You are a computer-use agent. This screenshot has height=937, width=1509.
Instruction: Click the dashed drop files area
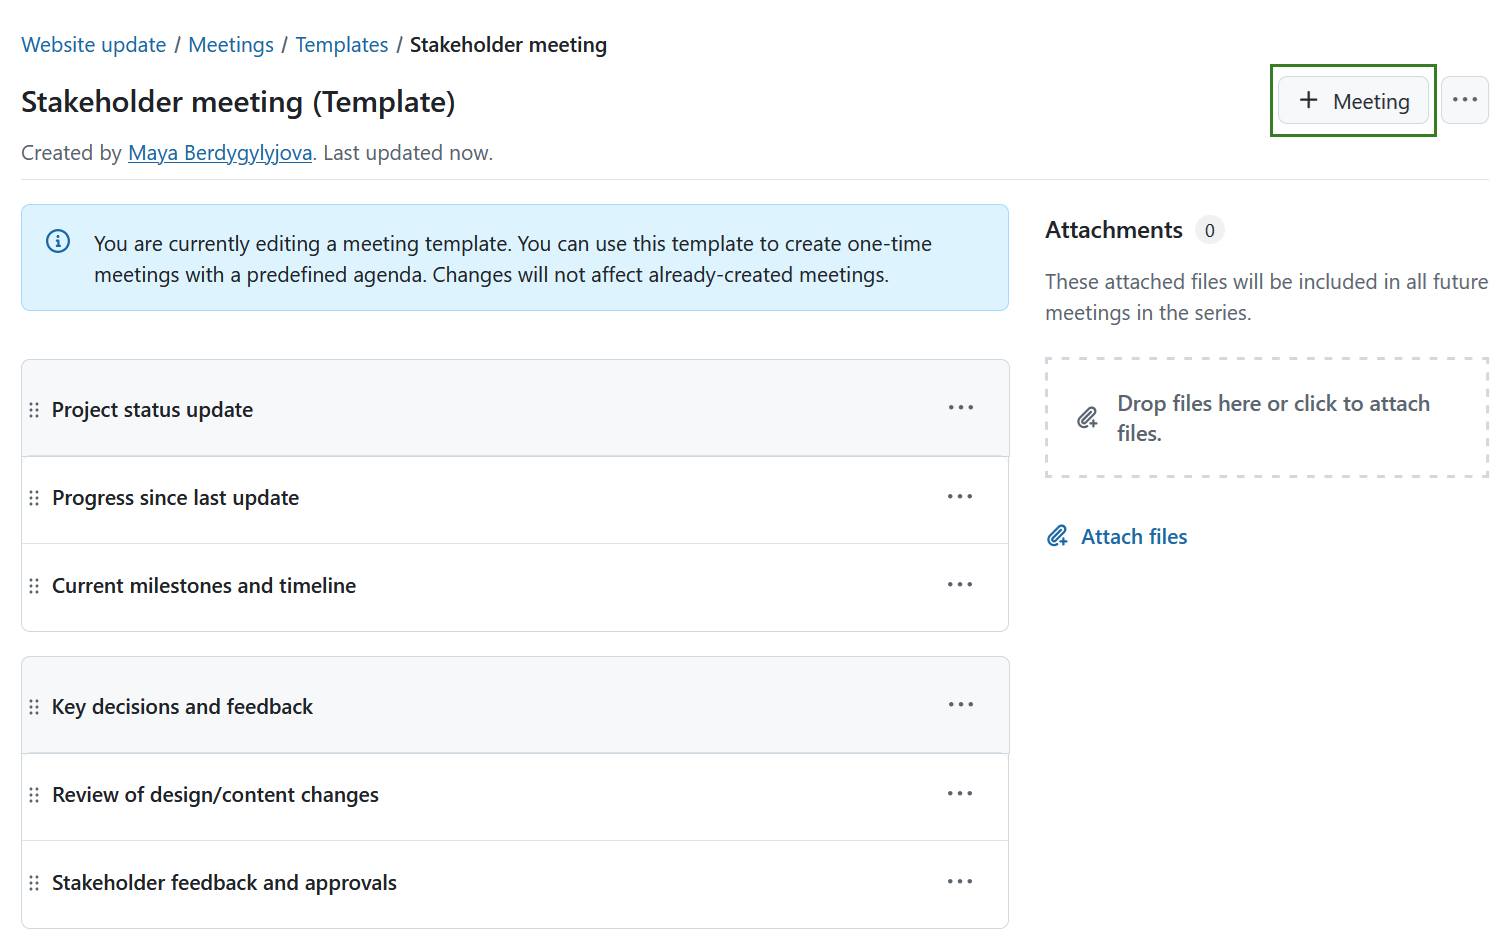[x=1266, y=418]
